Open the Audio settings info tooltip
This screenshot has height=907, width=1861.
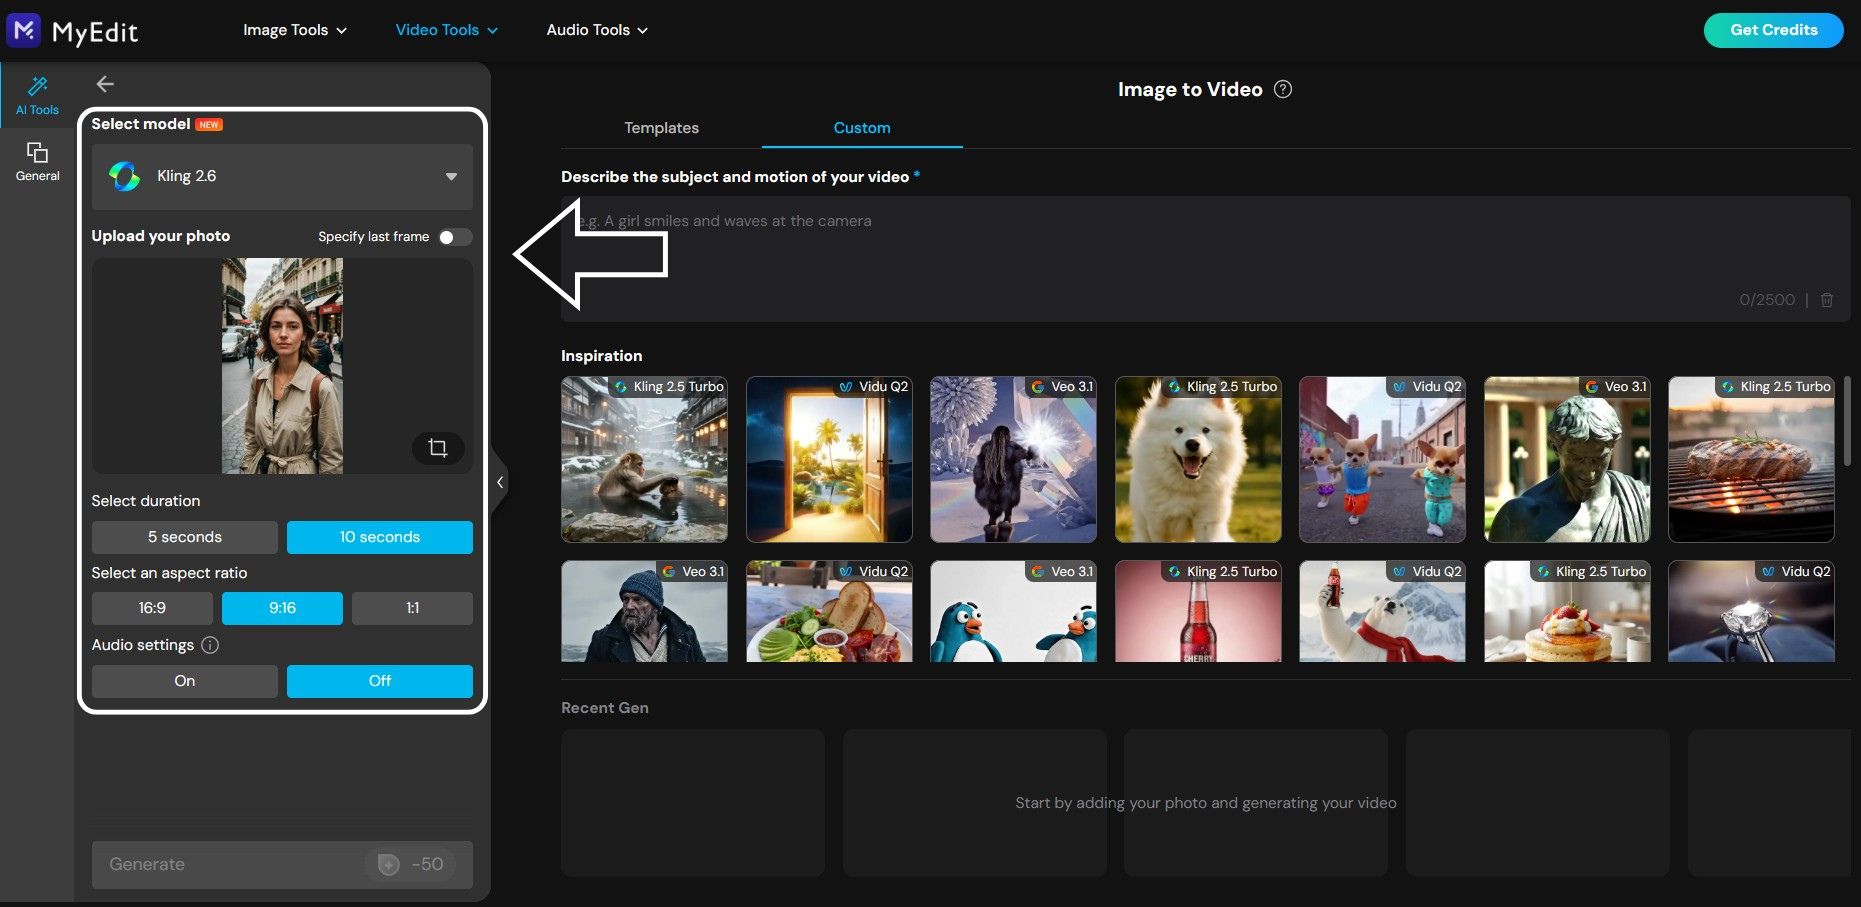point(210,645)
